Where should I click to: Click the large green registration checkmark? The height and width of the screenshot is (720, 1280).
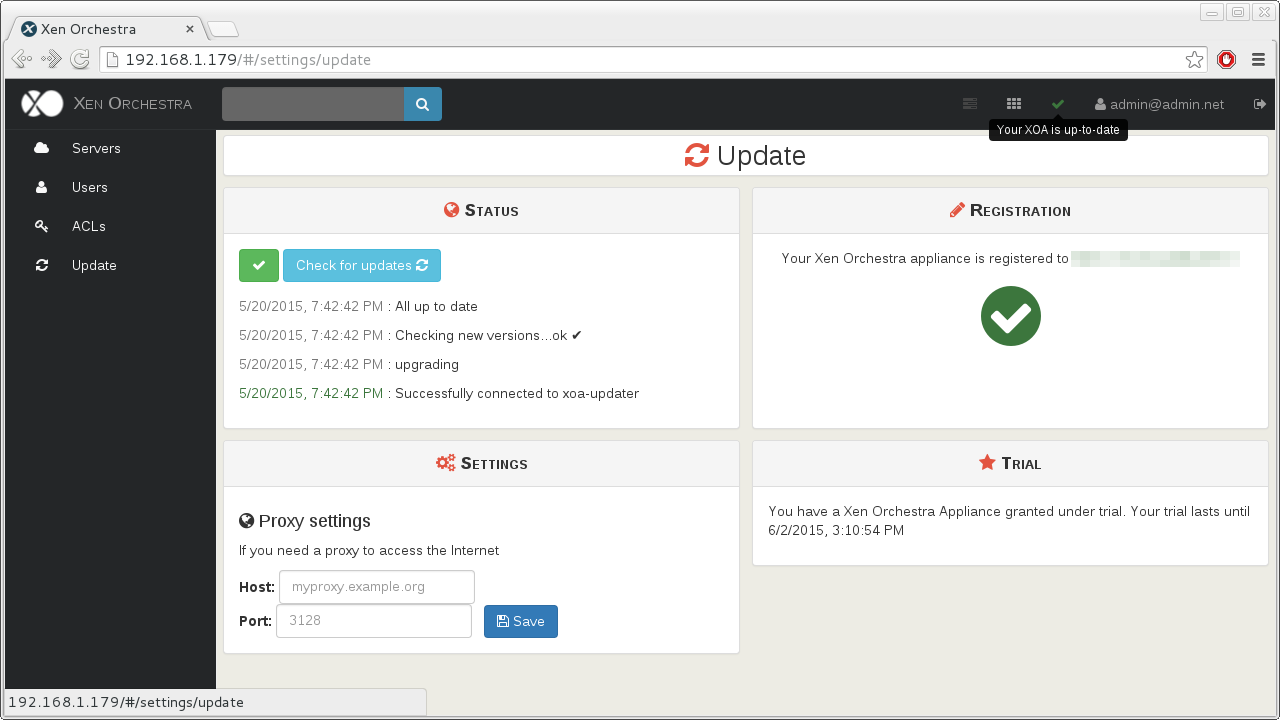1011,316
